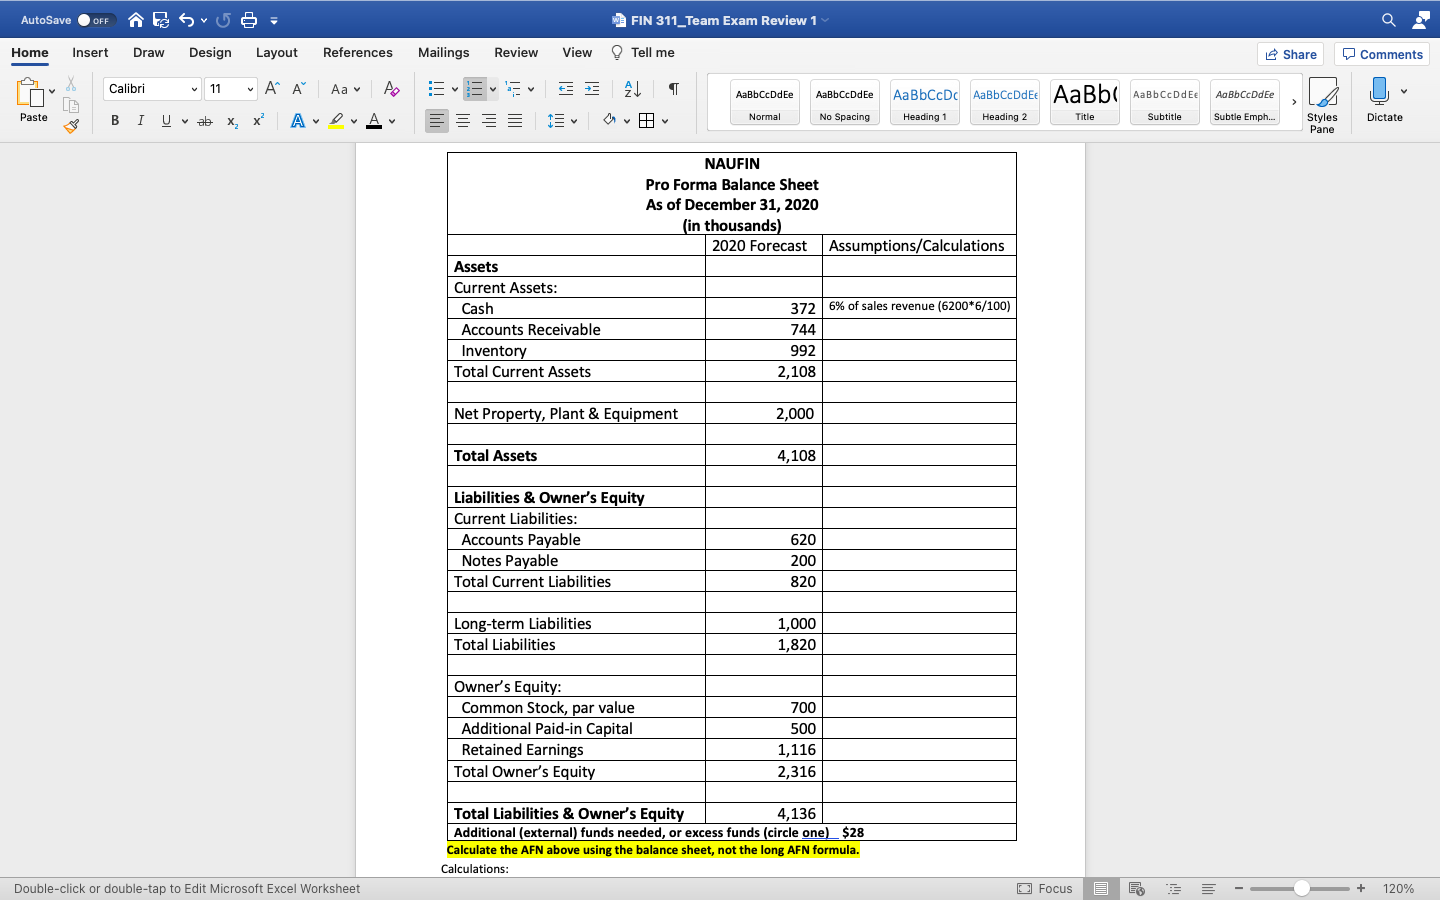This screenshot has width=1440, height=900.
Task: Open the Comments button
Action: pos(1382,54)
